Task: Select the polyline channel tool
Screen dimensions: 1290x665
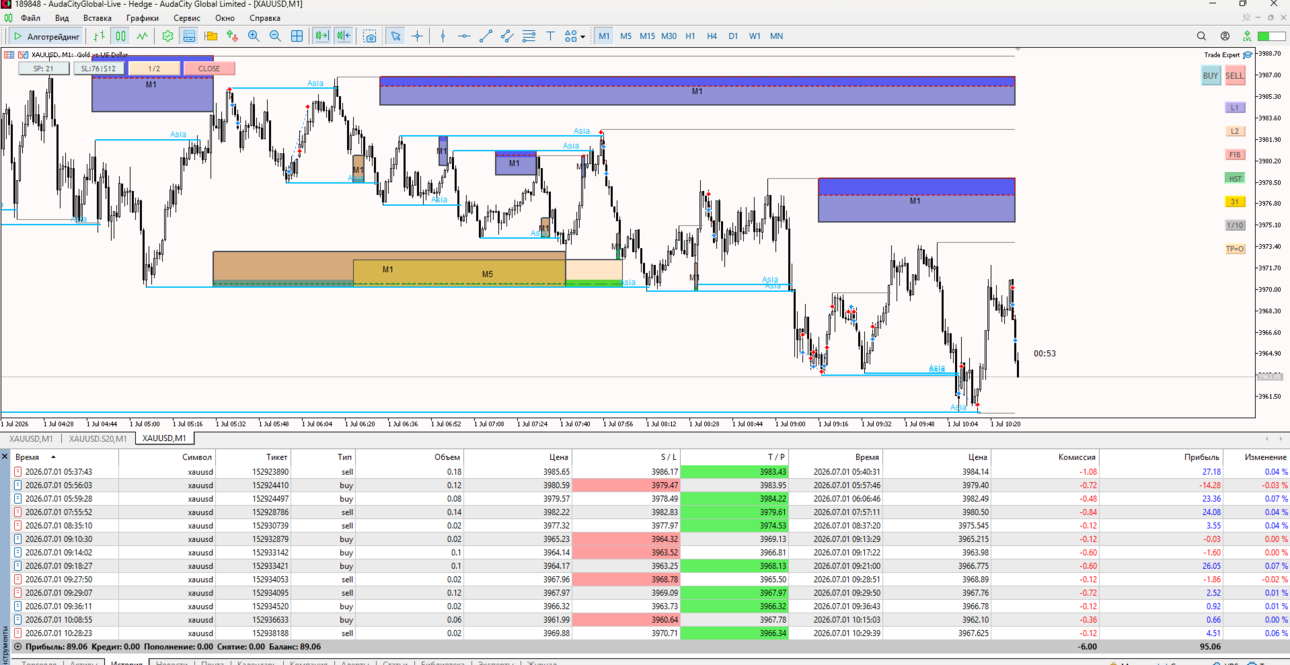Action: point(507,36)
